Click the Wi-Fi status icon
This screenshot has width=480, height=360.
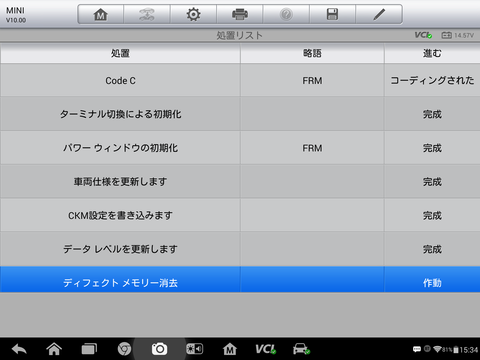coord(437,349)
